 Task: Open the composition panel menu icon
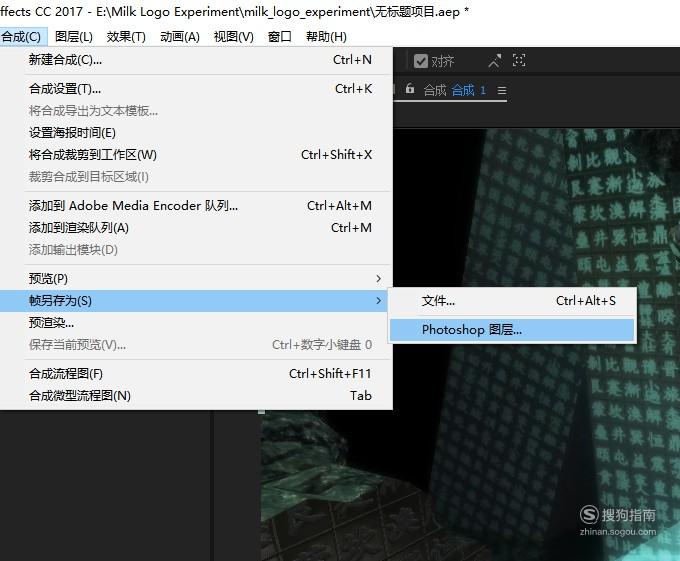(502, 91)
